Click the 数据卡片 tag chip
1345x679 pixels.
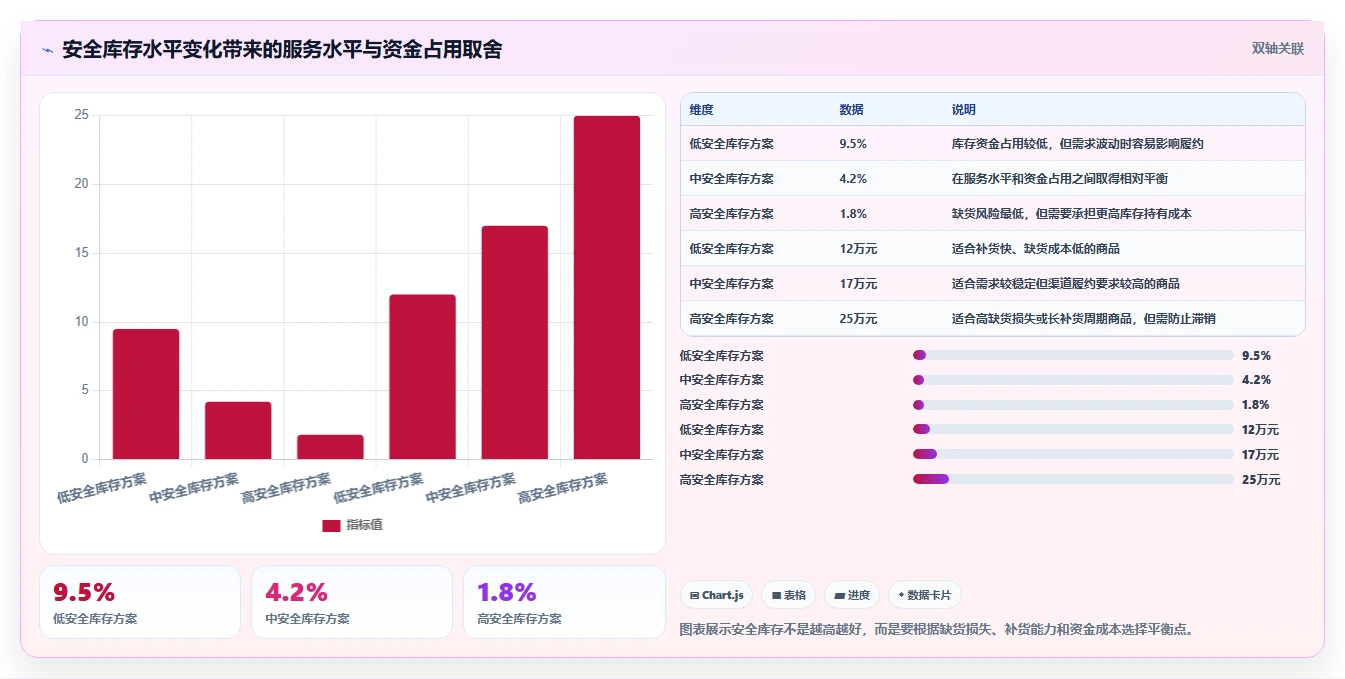[x=925, y=595]
